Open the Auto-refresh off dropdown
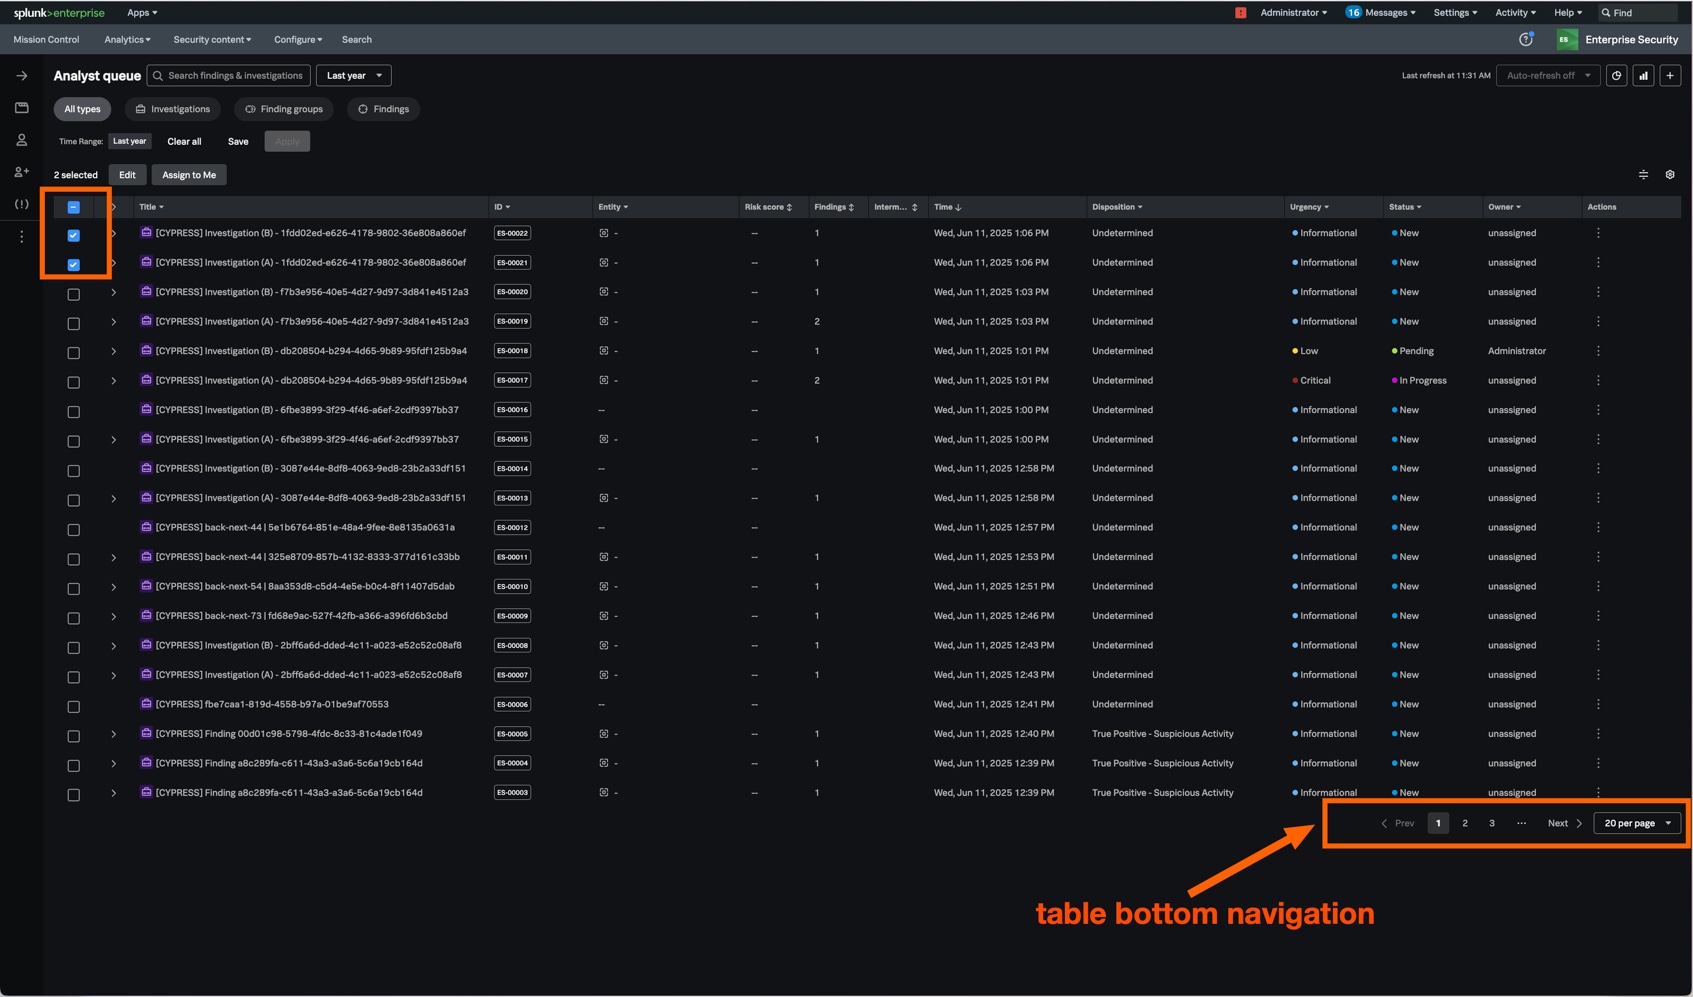This screenshot has width=1693, height=997. point(1547,75)
